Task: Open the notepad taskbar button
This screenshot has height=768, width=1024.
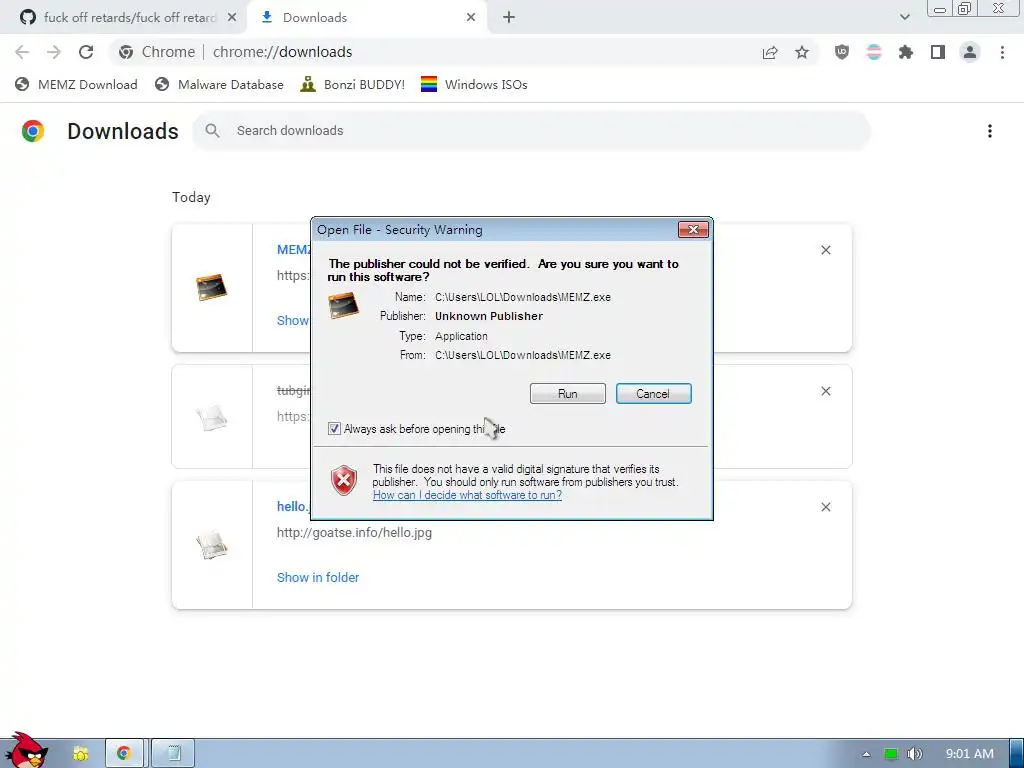Action: point(173,754)
